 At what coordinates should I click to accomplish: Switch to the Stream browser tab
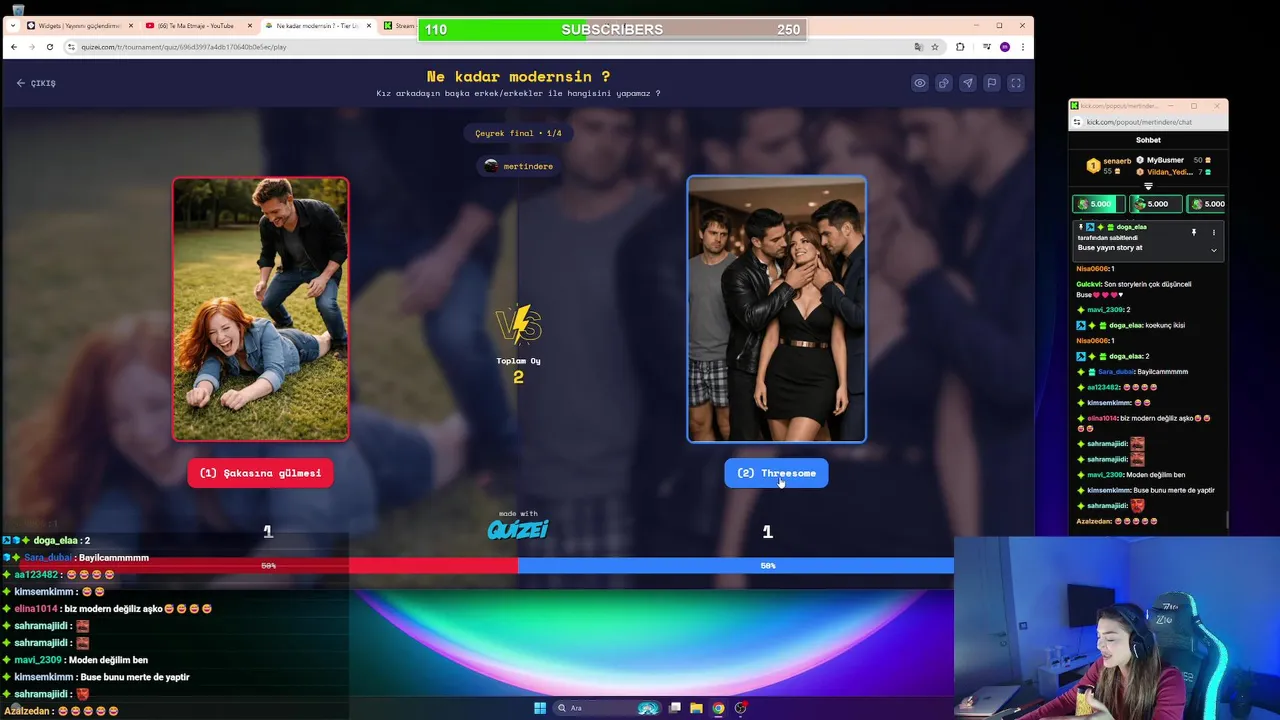[399, 26]
